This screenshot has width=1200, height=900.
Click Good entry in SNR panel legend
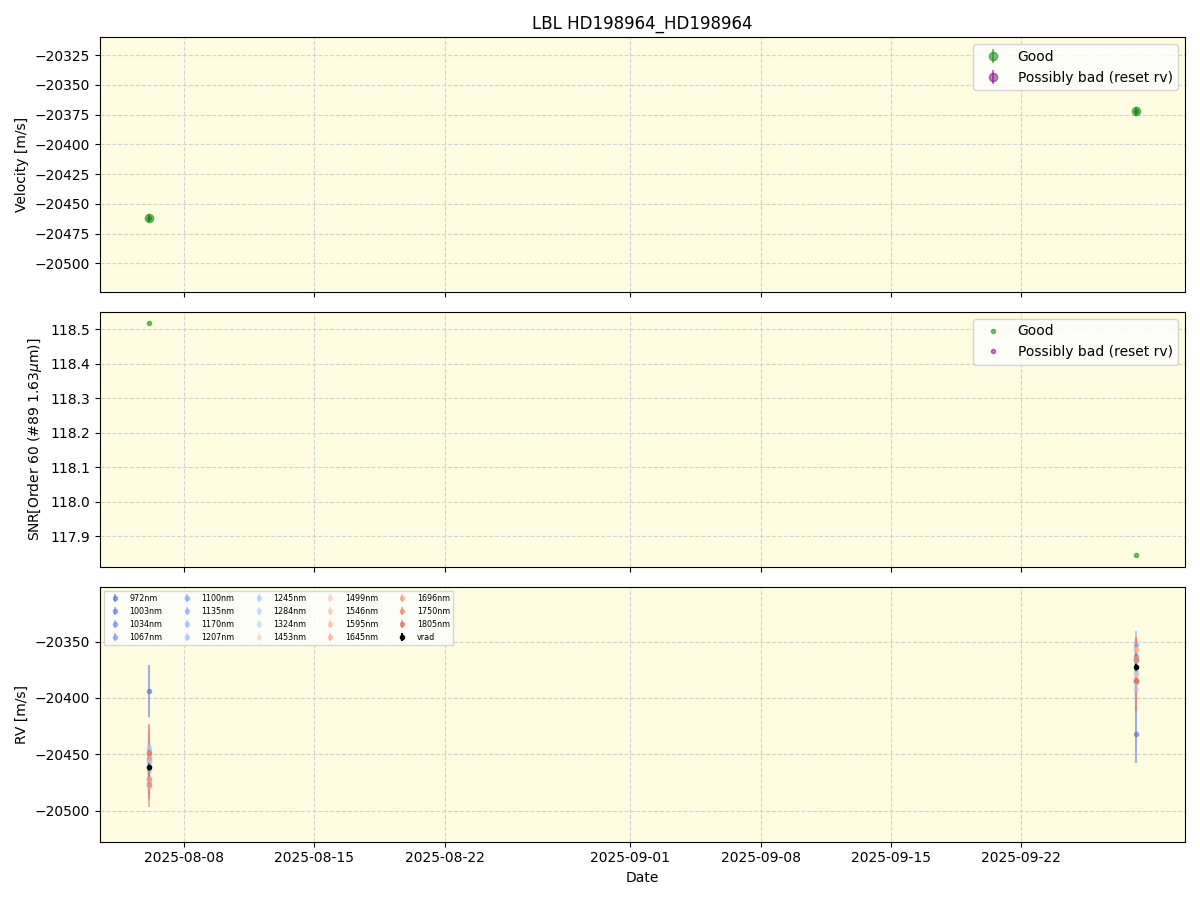1035,331
